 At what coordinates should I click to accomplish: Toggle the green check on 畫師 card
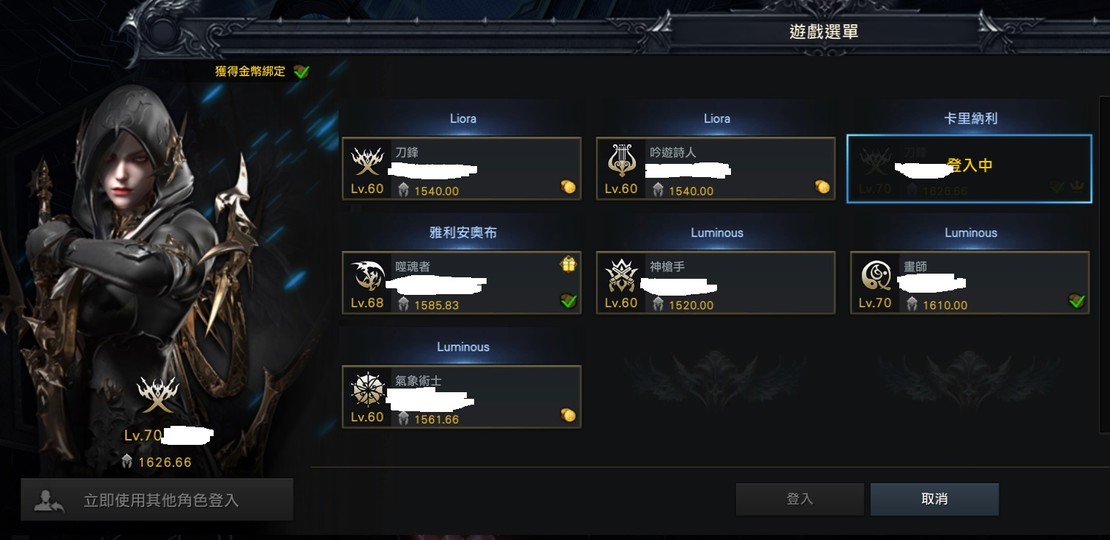tap(1077, 301)
